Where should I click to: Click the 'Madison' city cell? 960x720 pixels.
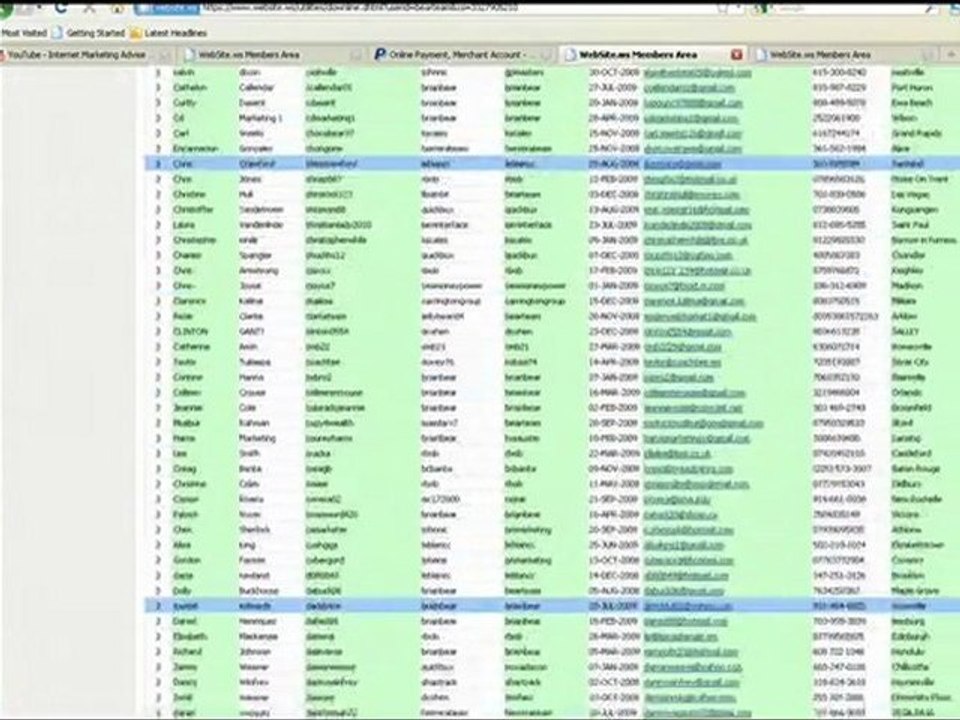click(x=907, y=286)
